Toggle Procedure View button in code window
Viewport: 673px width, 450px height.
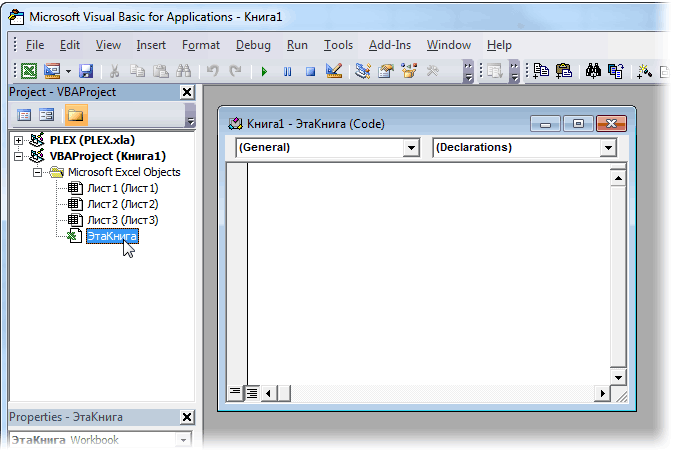(x=235, y=392)
